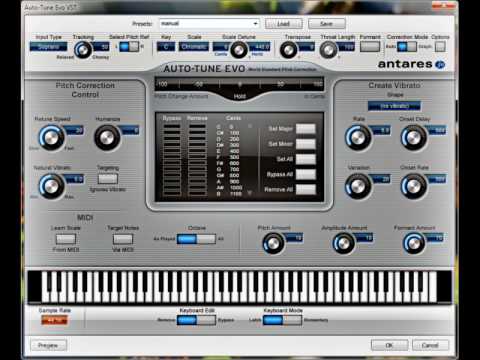Confirm with the OK button
Image resolution: width=480 pixels, height=360 pixels.
(389, 345)
